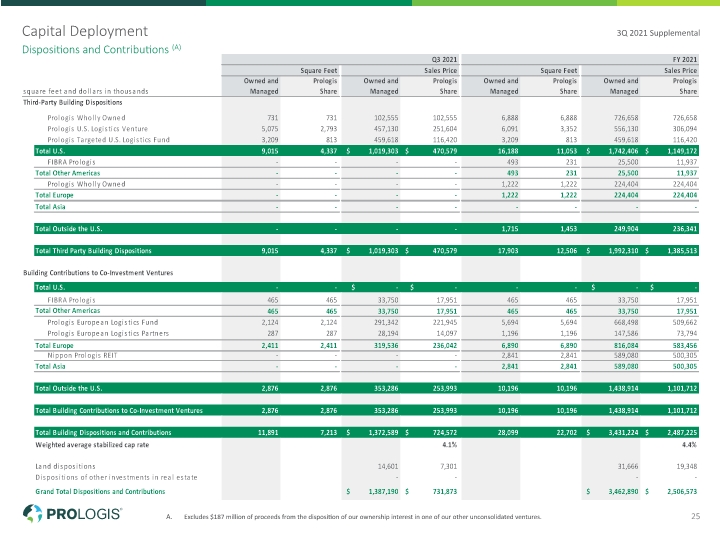Image resolution: width=720 pixels, height=540 pixels.
Task: Click 'Weighted average stabilized cap rate' label
Action: [92, 445]
